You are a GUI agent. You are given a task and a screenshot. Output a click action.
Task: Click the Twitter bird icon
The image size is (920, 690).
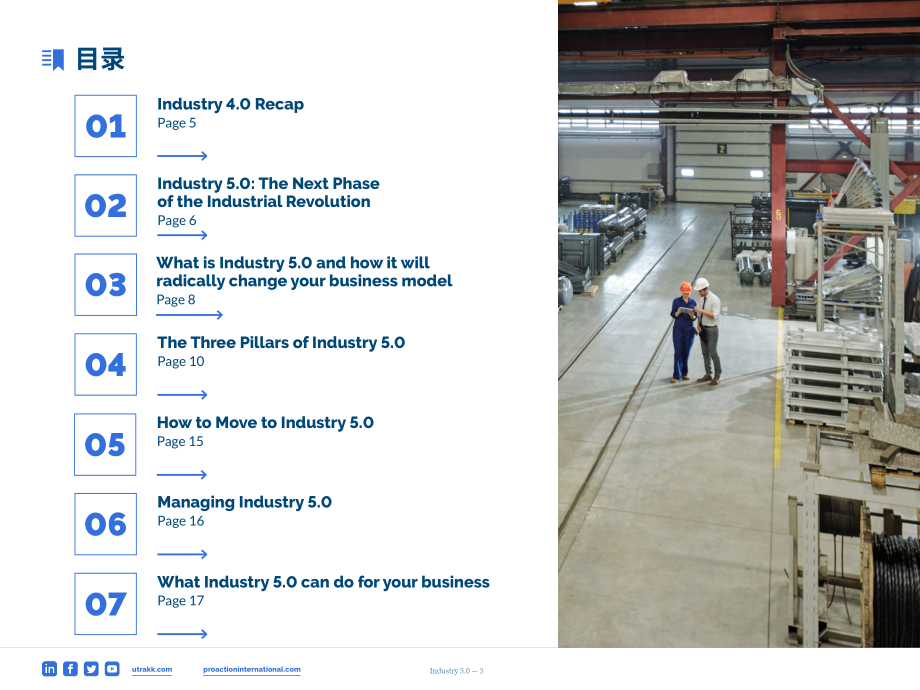[x=91, y=668]
